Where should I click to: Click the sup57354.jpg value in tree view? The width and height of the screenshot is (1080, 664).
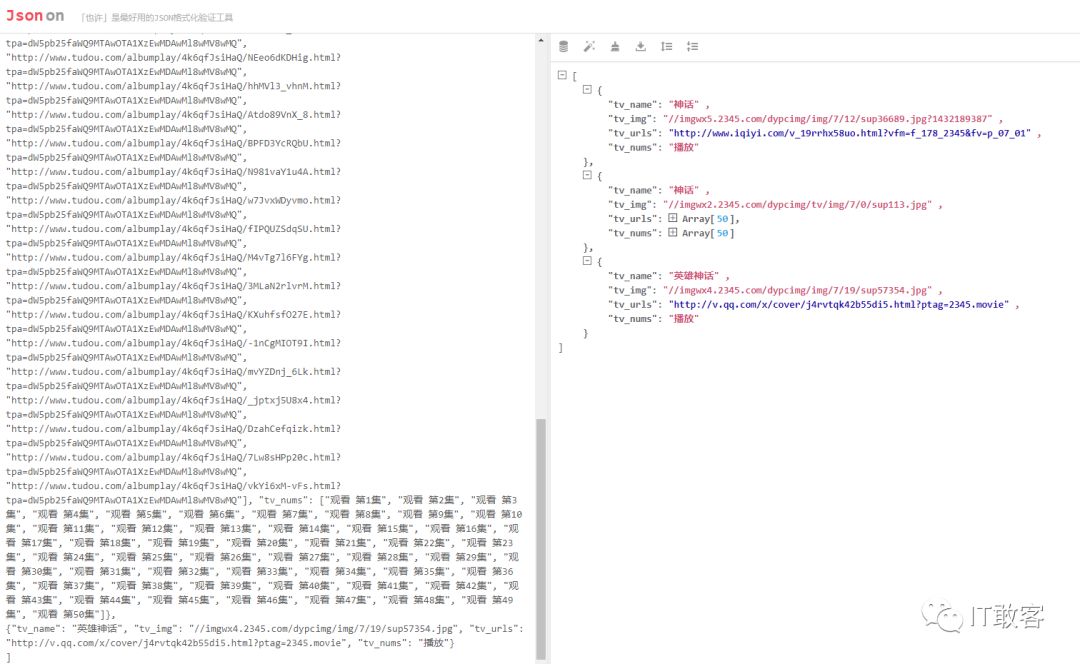798,290
